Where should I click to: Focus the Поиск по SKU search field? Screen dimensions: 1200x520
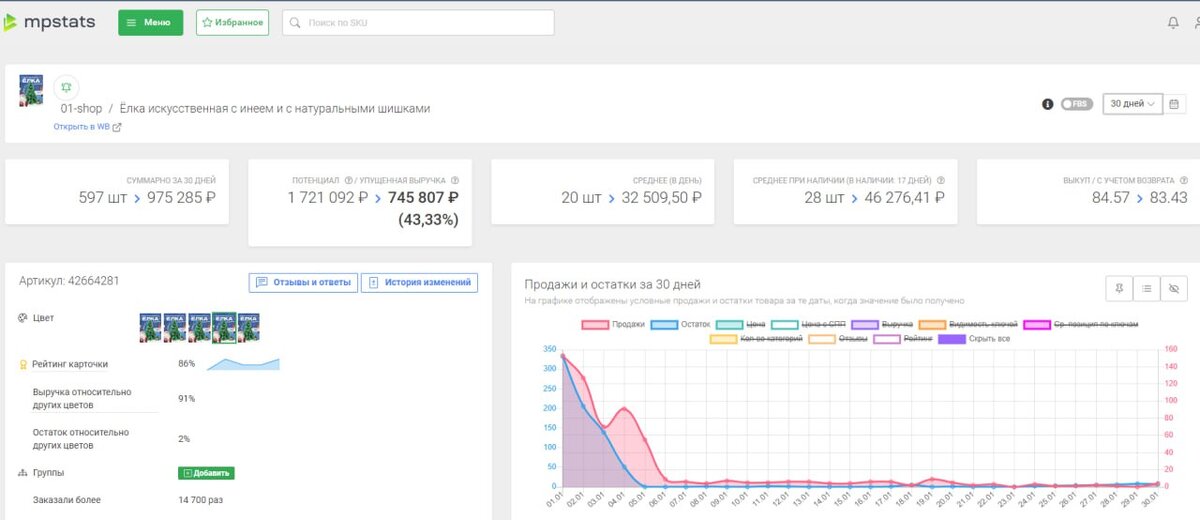click(x=418, y=23)
